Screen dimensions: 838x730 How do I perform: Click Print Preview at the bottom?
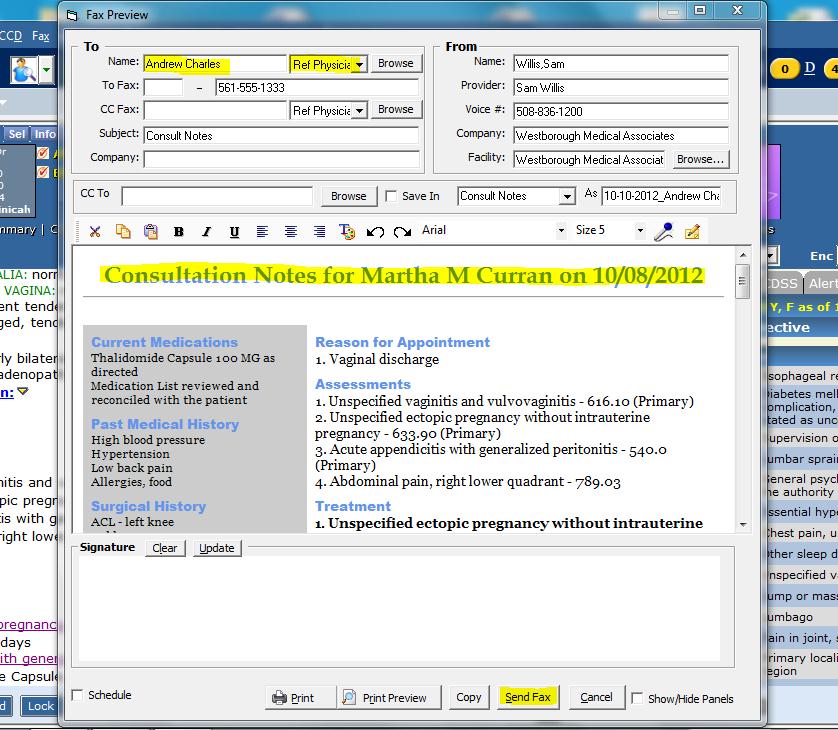coord(390,697)
